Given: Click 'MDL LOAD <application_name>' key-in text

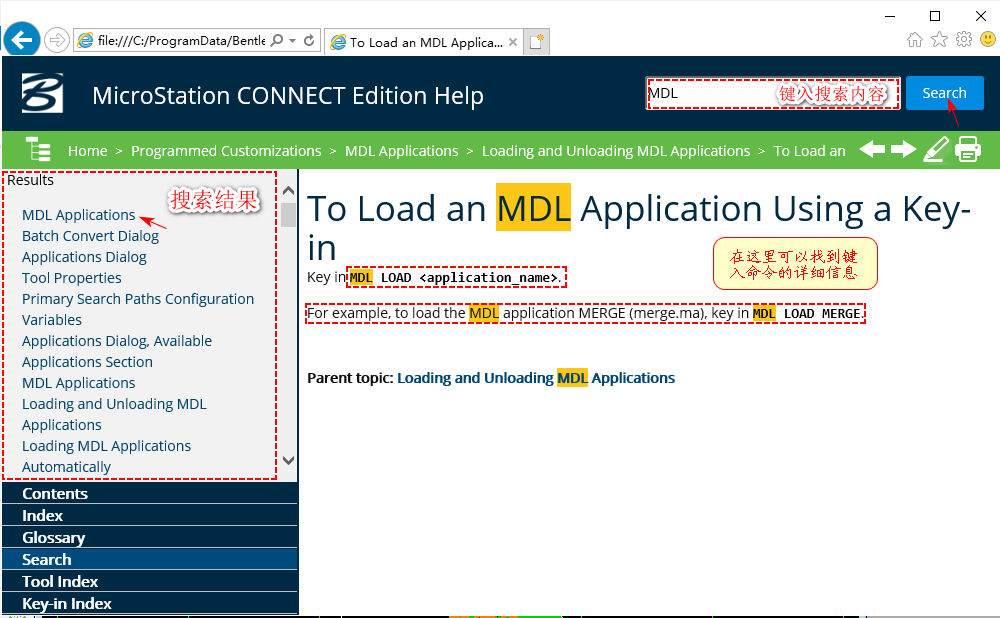Looking at the screenshot, I should (x=454, y=277).
